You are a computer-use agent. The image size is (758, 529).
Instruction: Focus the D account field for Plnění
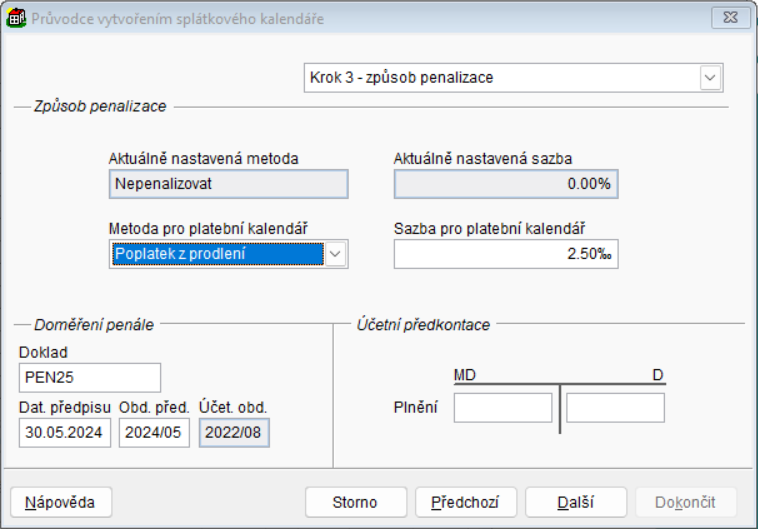coord(616,408)
